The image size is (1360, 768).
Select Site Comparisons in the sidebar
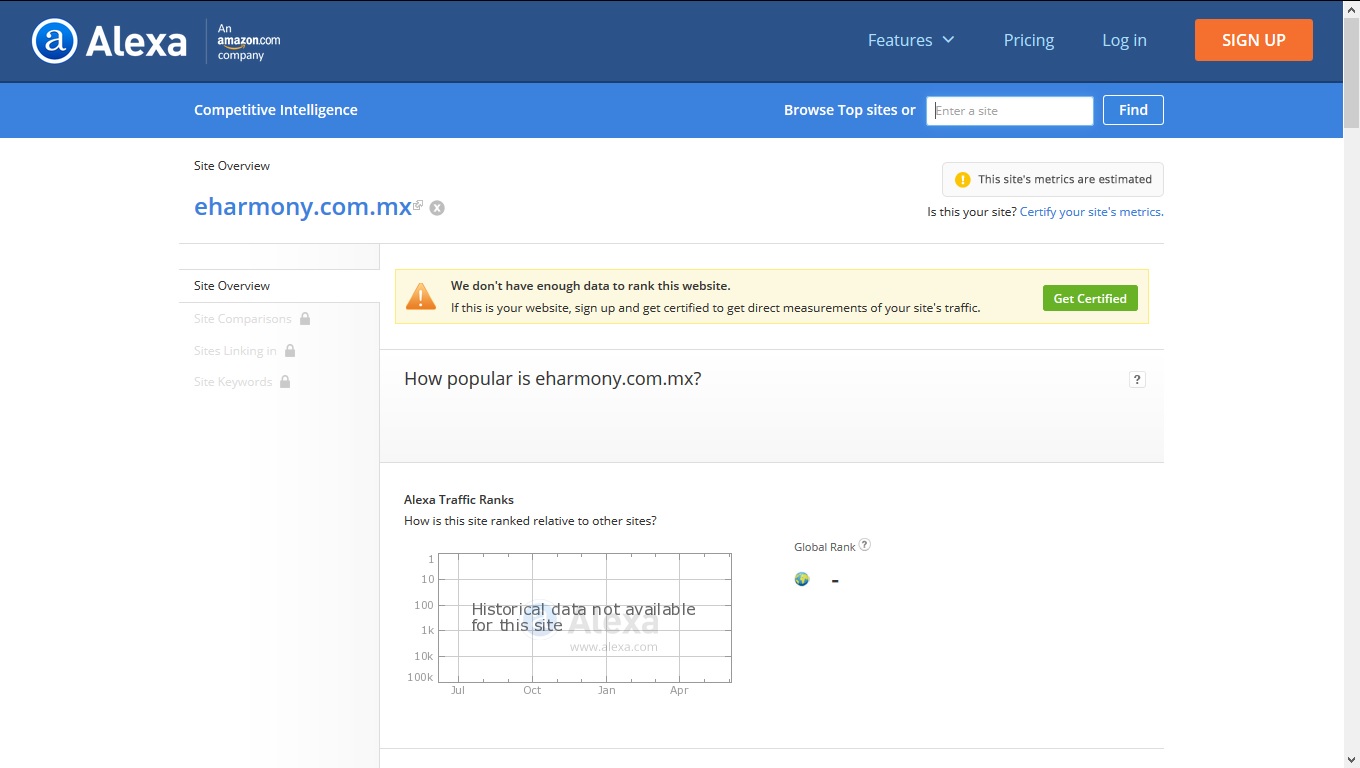point(243,319)
